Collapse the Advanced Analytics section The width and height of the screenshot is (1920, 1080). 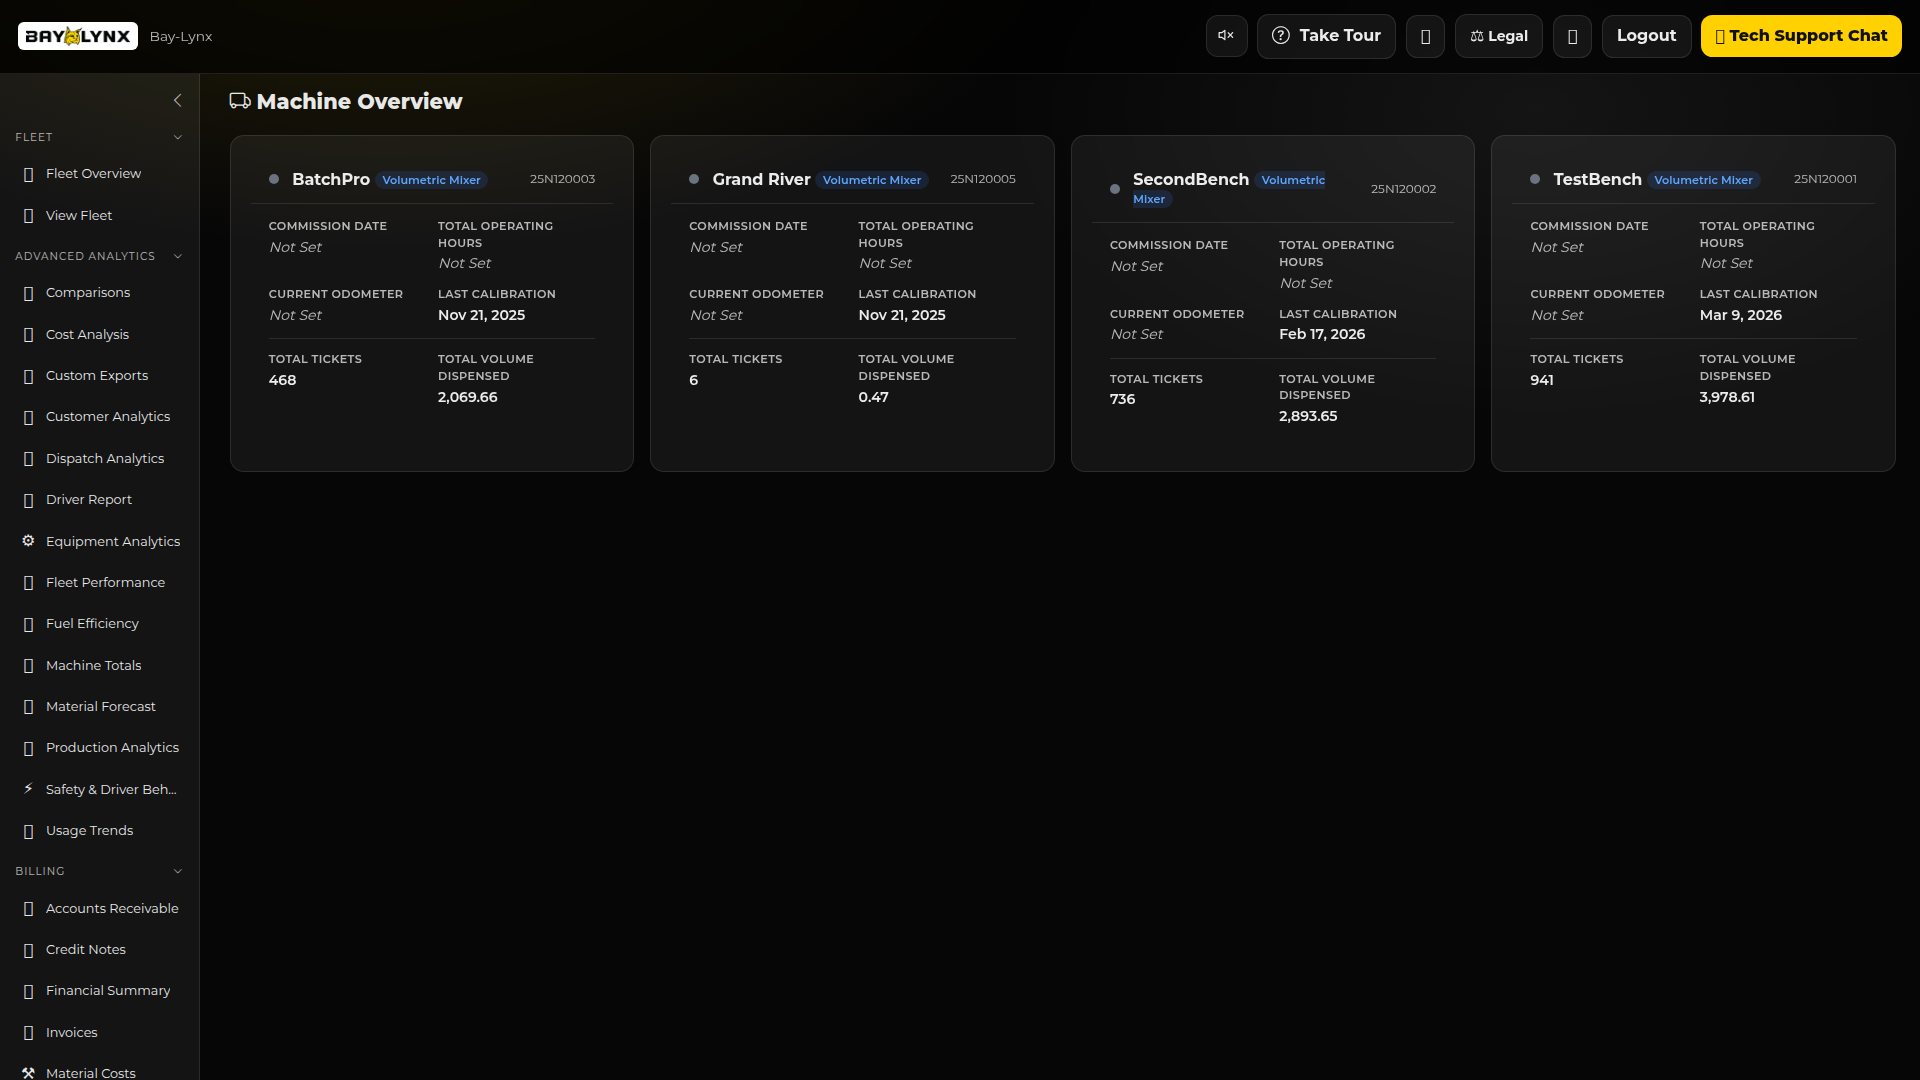[178, 256]
